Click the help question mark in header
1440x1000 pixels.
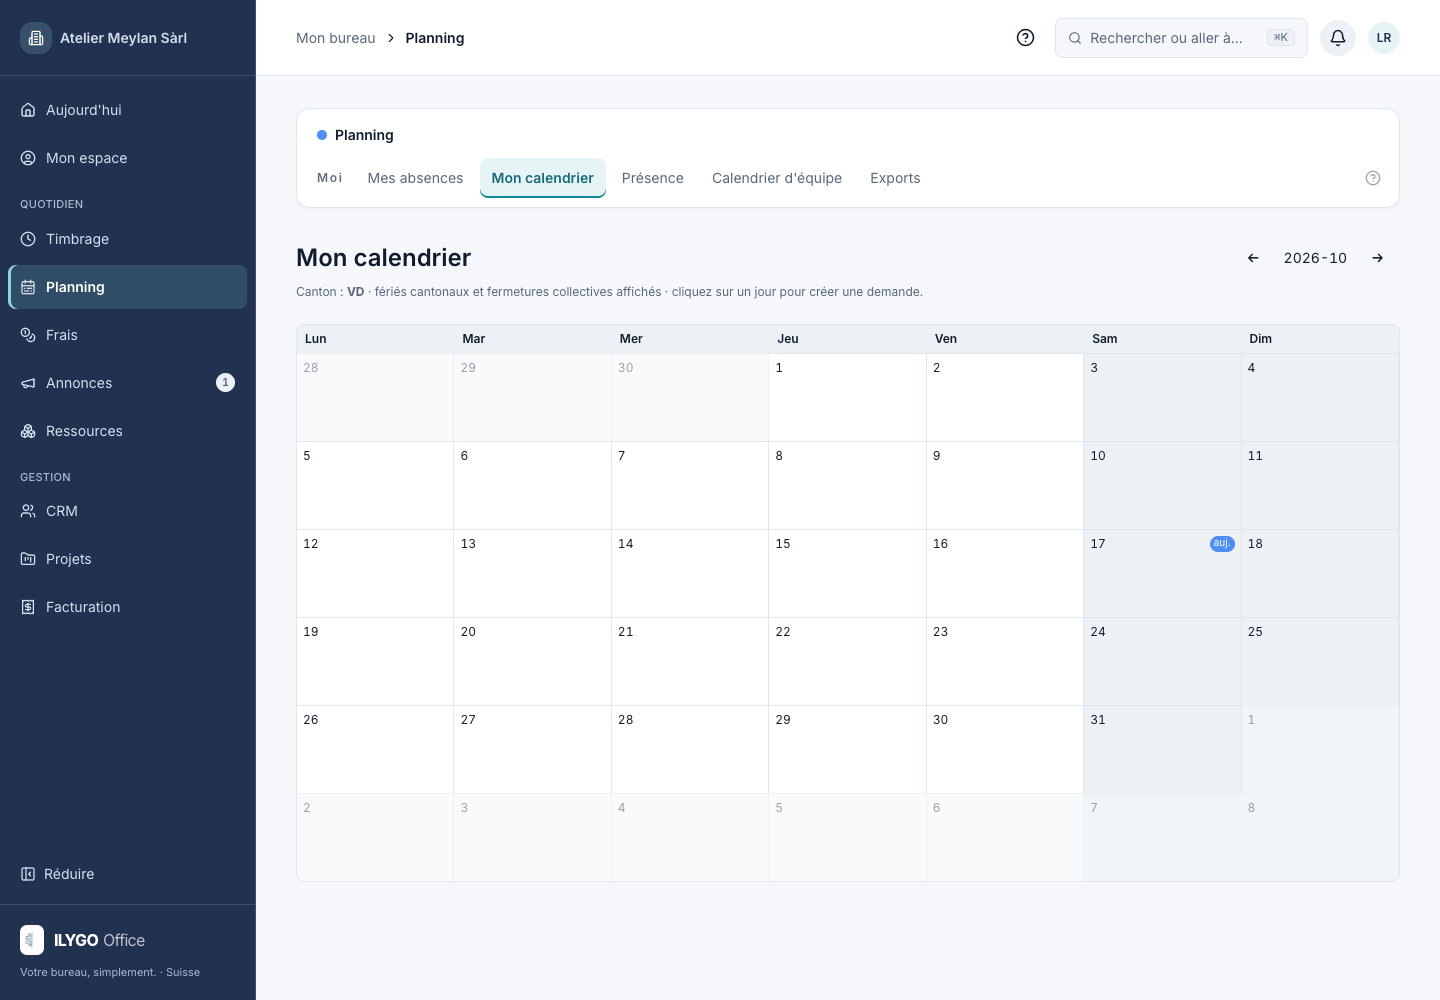point(1025,38)
